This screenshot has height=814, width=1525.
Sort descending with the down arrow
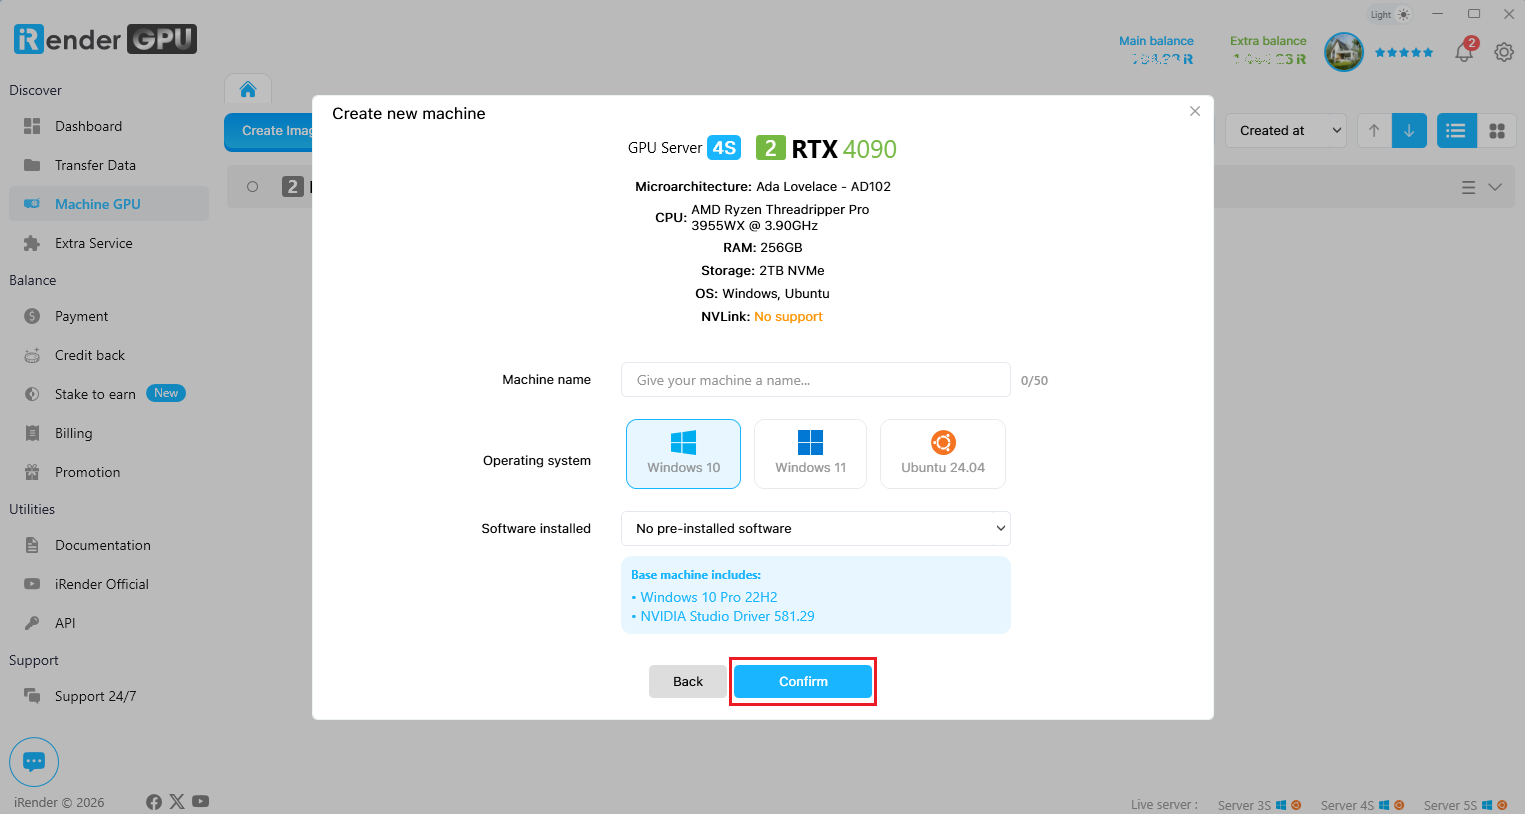pyautogui.click(x=1409, y=131)
